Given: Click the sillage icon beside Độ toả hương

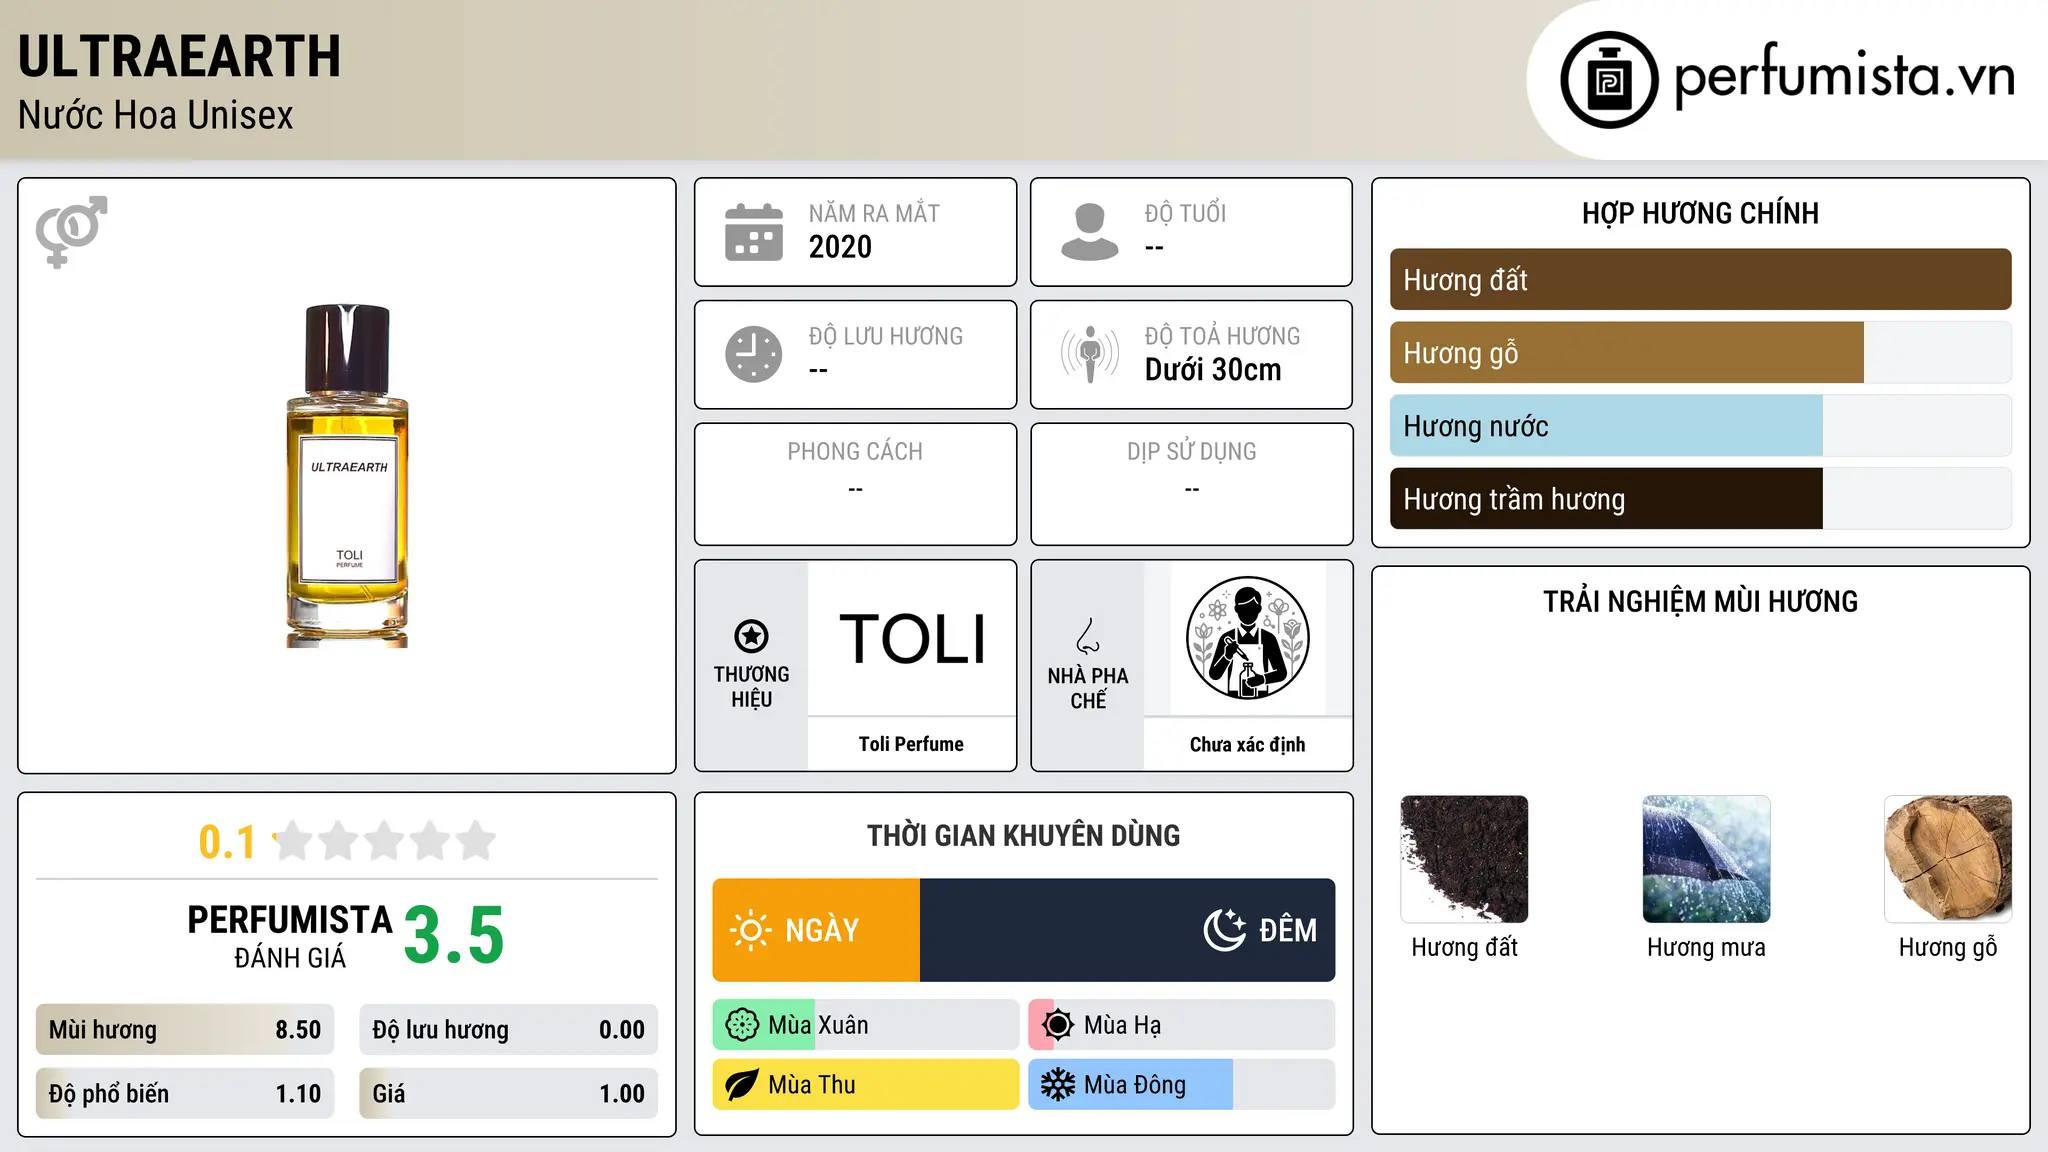Looking at the screenshot, I should click(1090, 354).
